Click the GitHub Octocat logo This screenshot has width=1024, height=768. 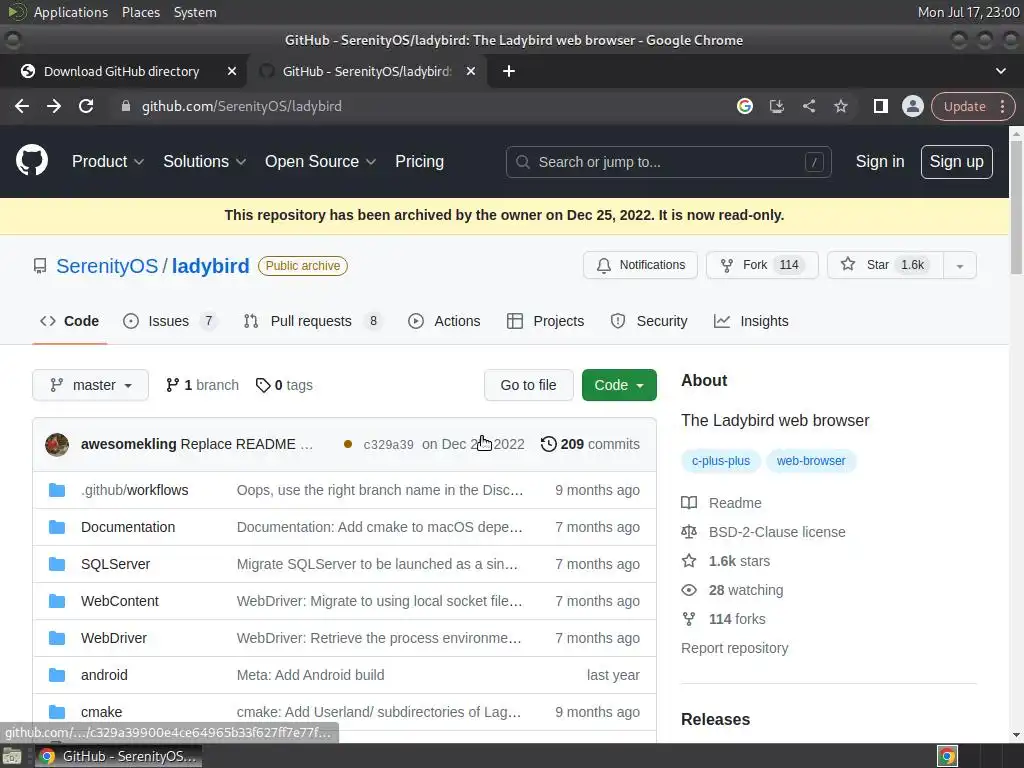point(31,161)
